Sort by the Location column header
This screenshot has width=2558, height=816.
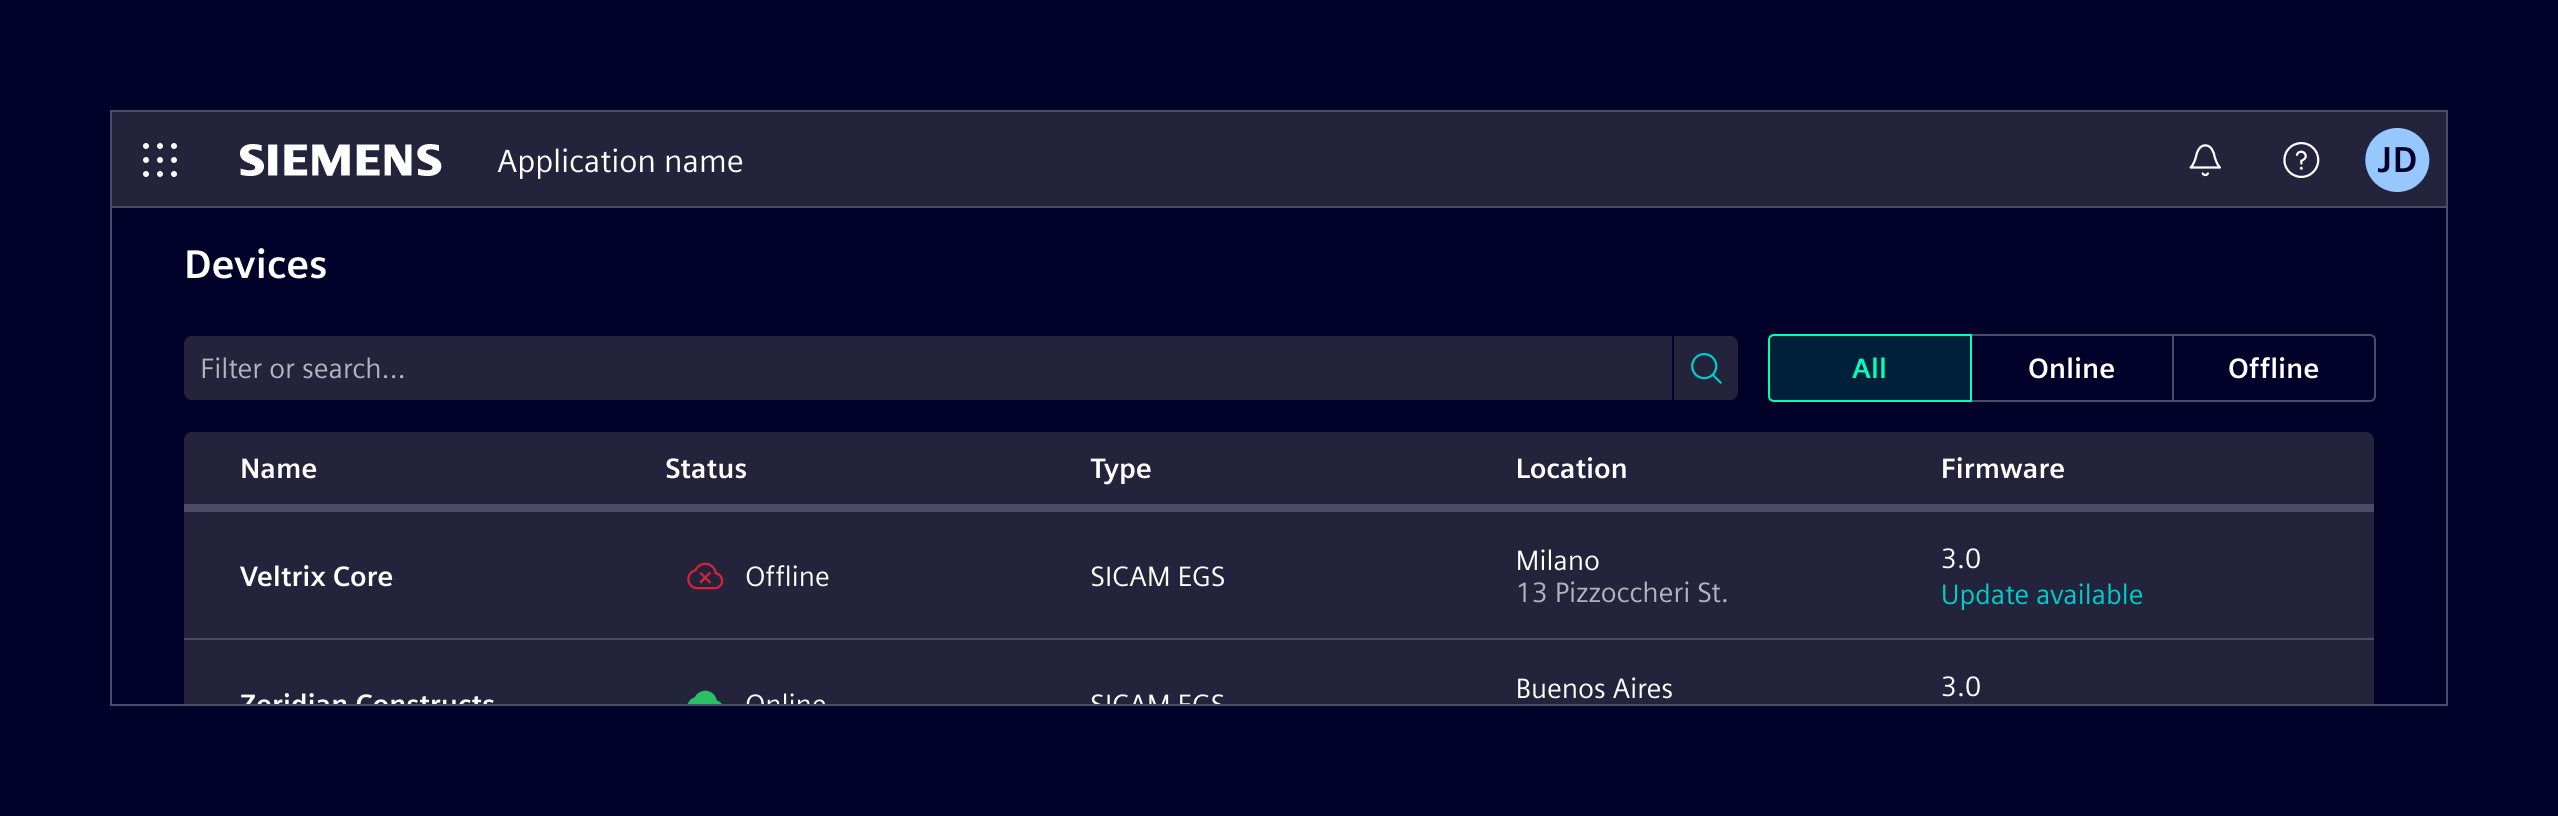[1570, 469]
